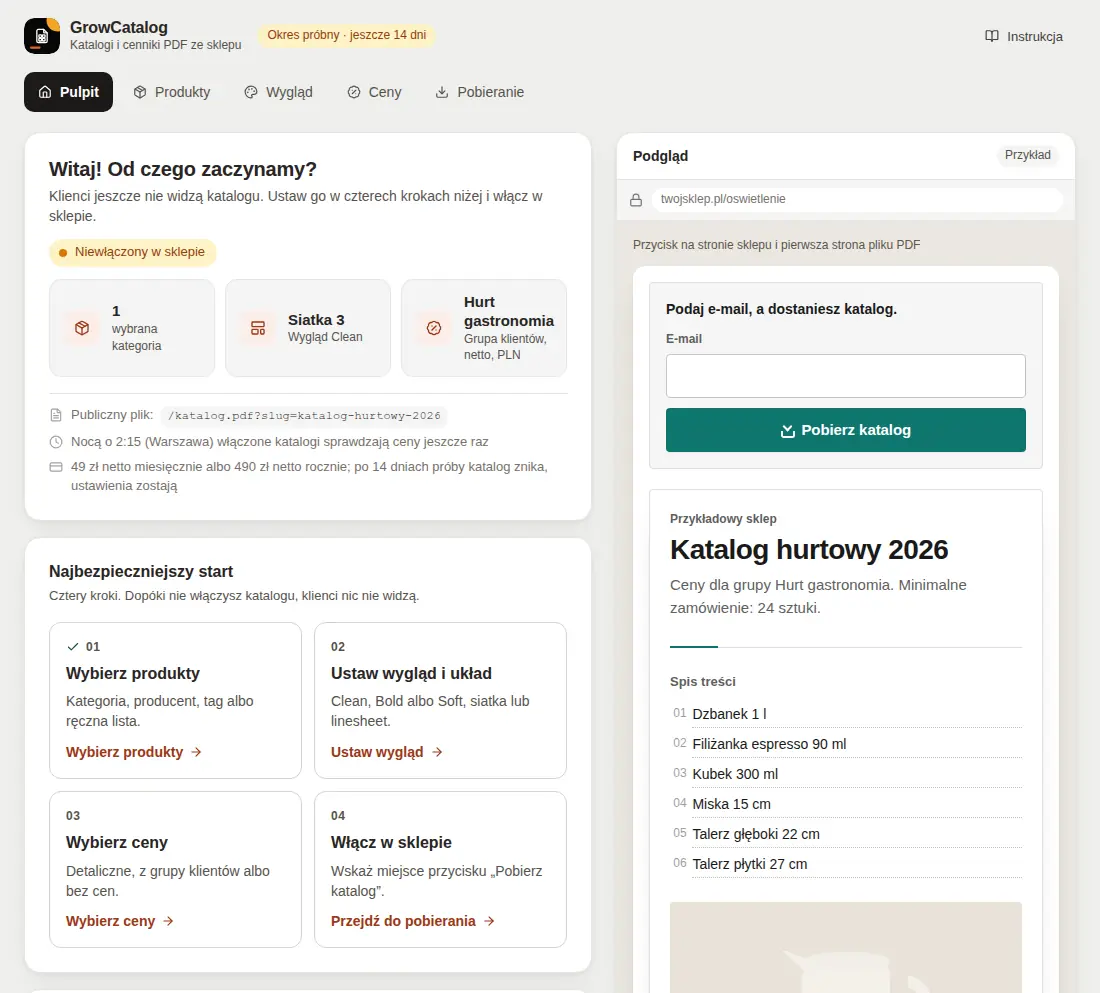Image resolution: width=1100 pixels, height=993 pixels.
Task: Switch to the Pulpit tab
Action: (68, 92)
